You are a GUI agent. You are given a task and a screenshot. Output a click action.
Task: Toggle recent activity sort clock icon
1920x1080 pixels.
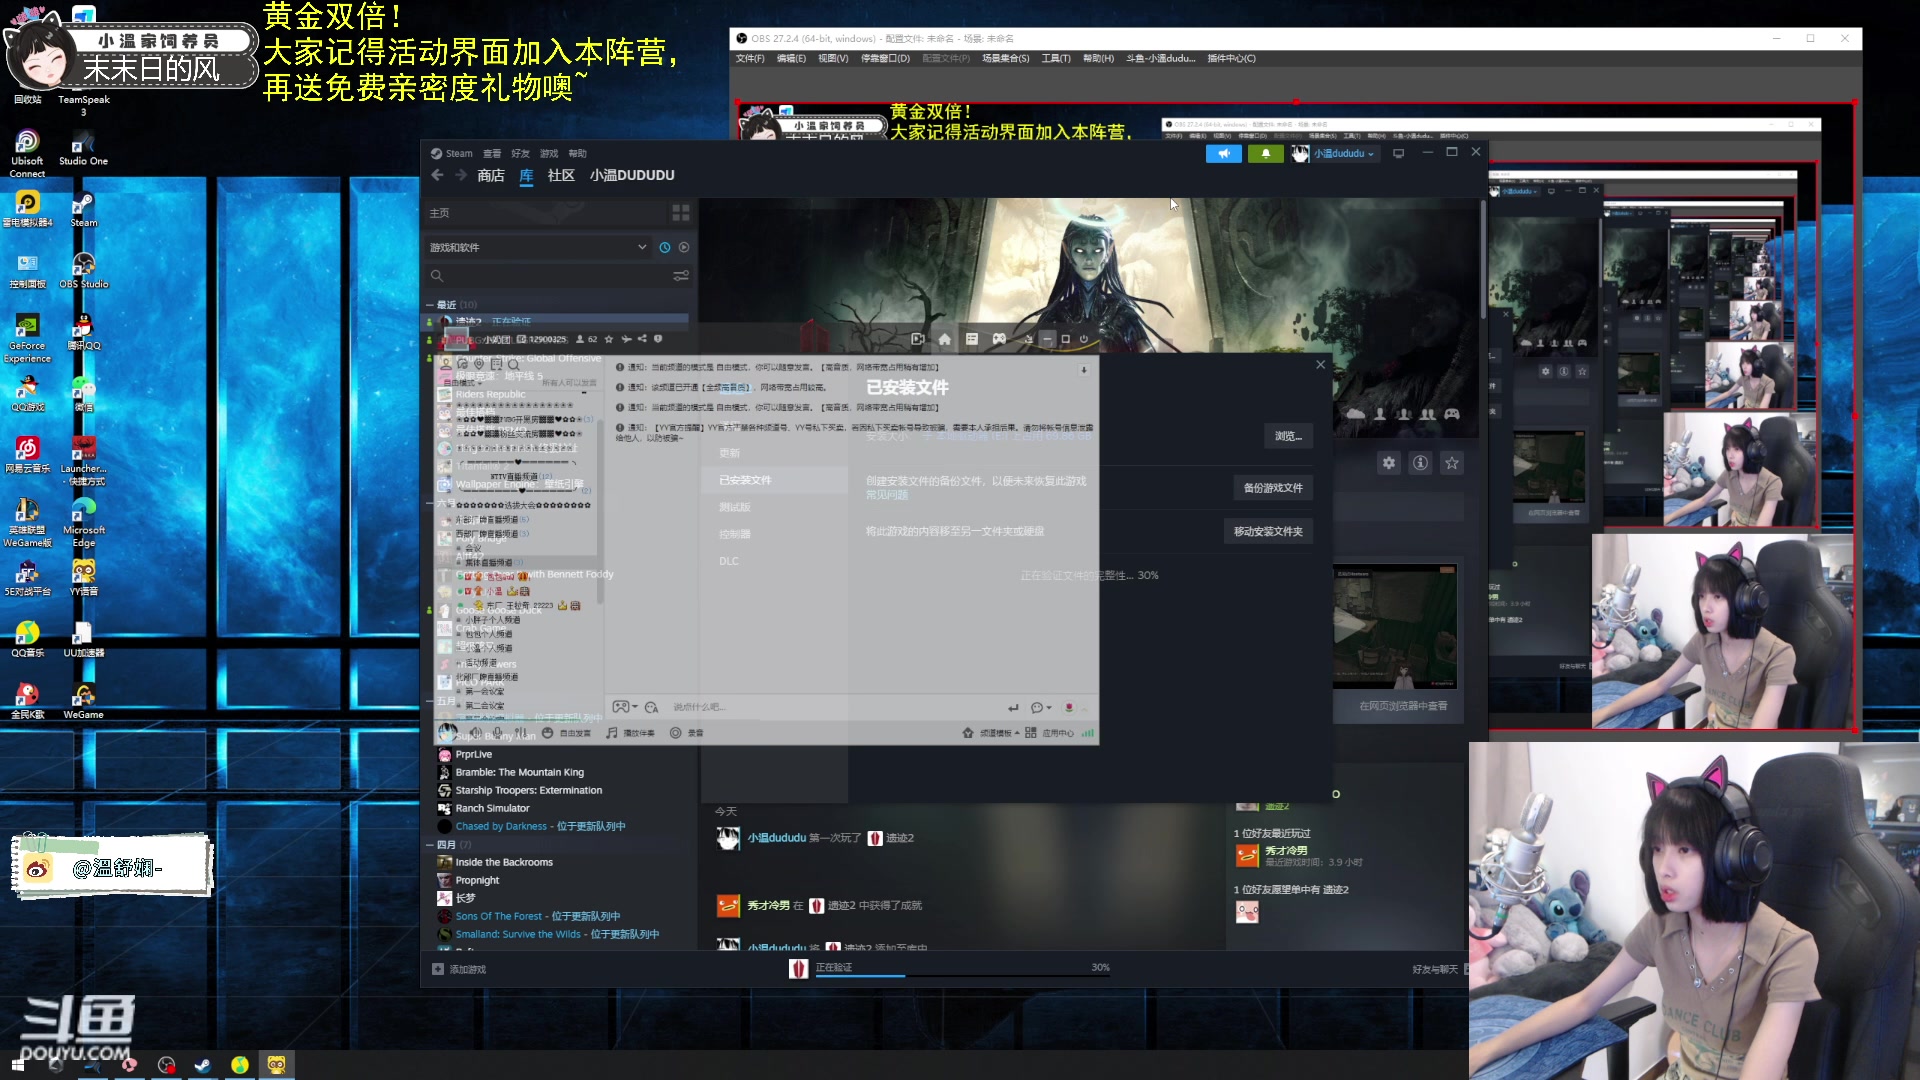665,247
